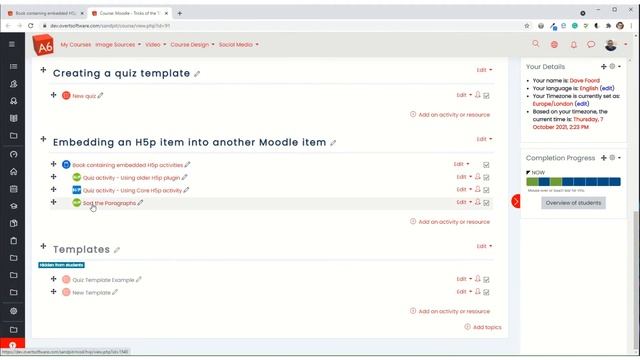Toggle completion checkbox for Quiz activity Core H5p
The height and width of the screenshot is (360, 640).
[x=486, y=190]
